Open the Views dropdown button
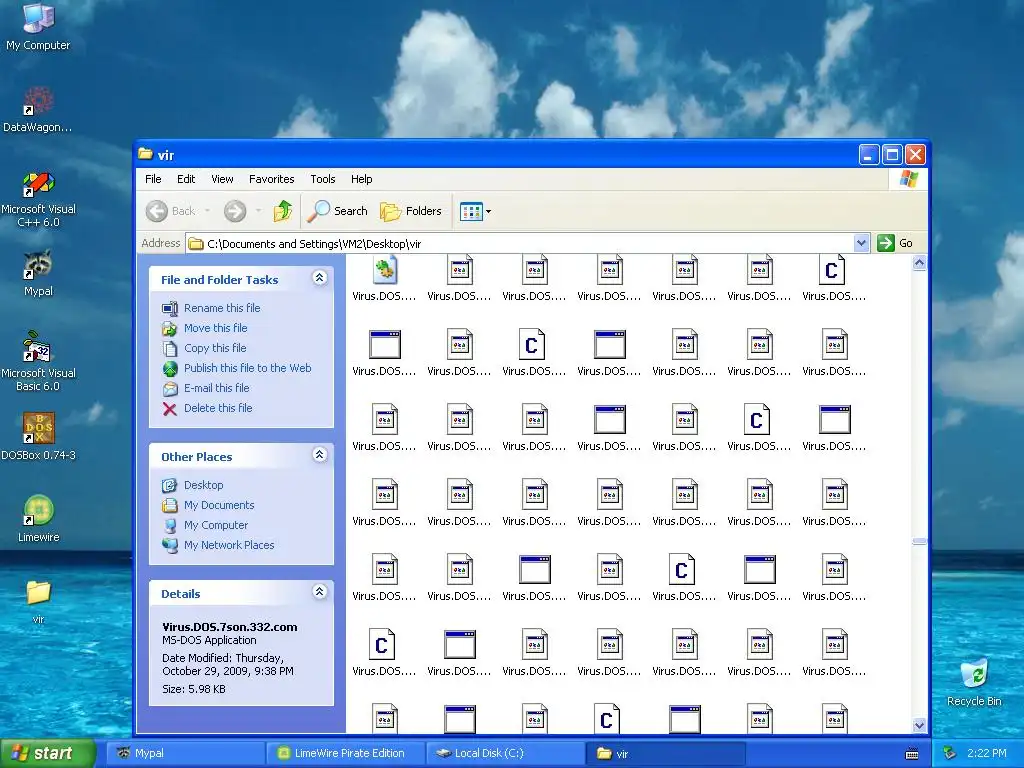This screenshot has width=1024, height=768. click(475, 211)
